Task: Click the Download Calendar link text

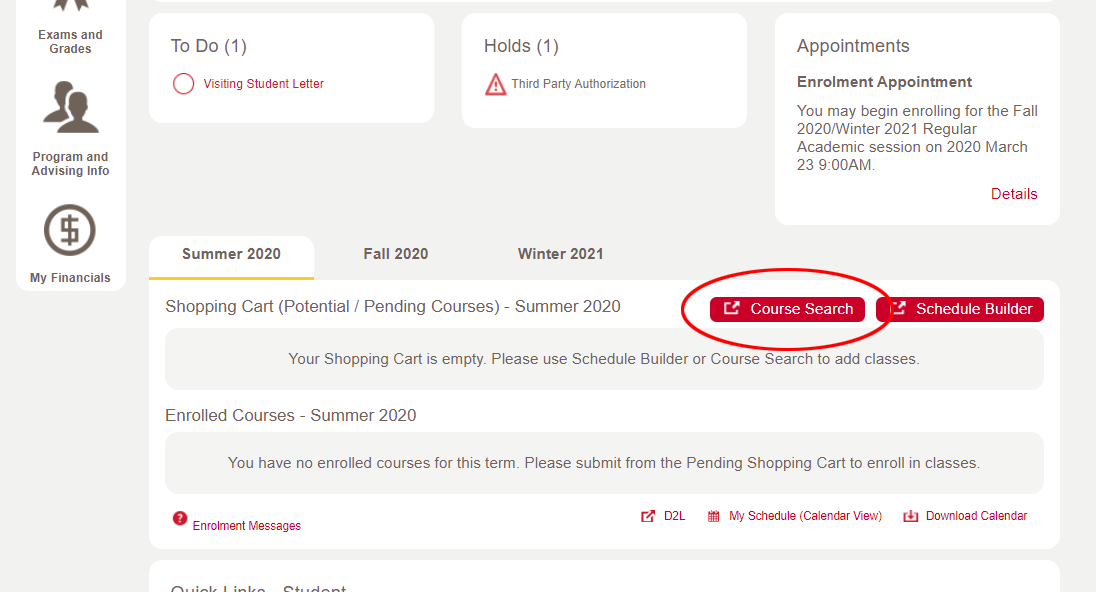Action: 976,516
